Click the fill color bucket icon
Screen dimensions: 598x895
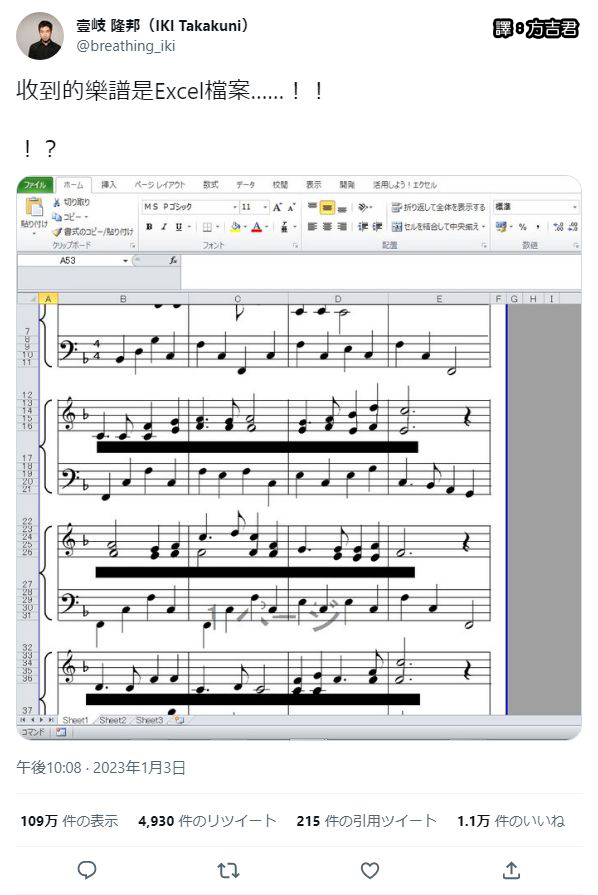click(x=235, y=227)
